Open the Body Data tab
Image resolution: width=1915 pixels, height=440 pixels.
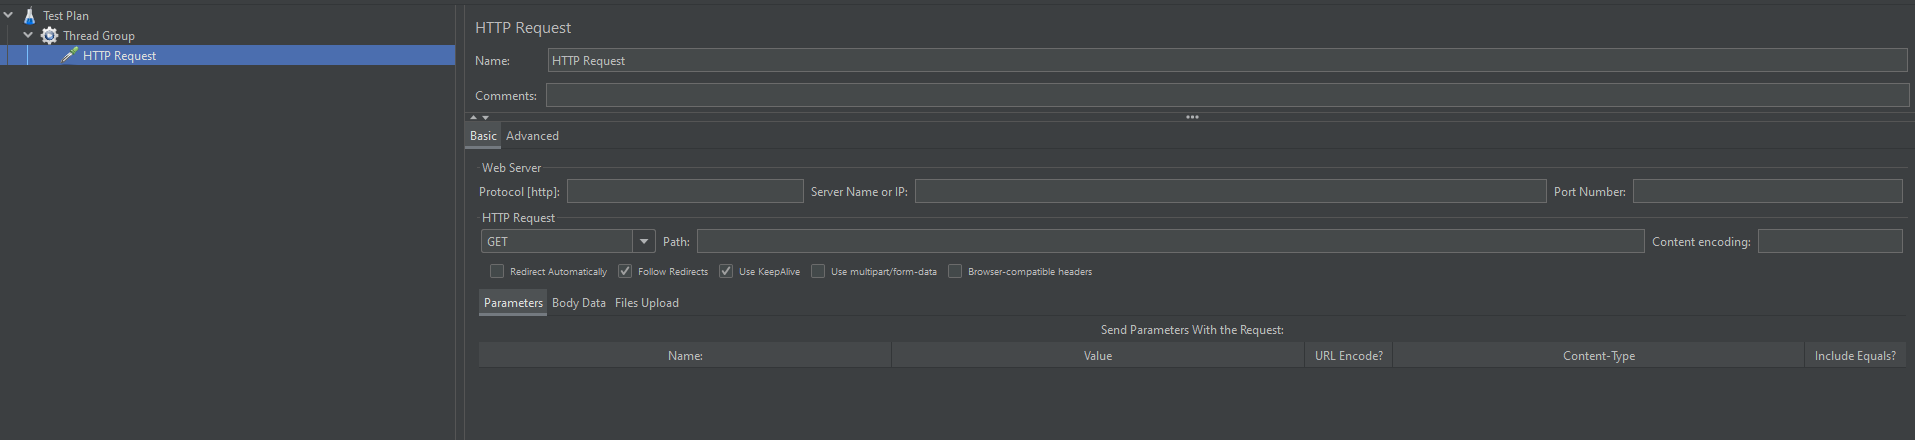click(x=579, y=303)
